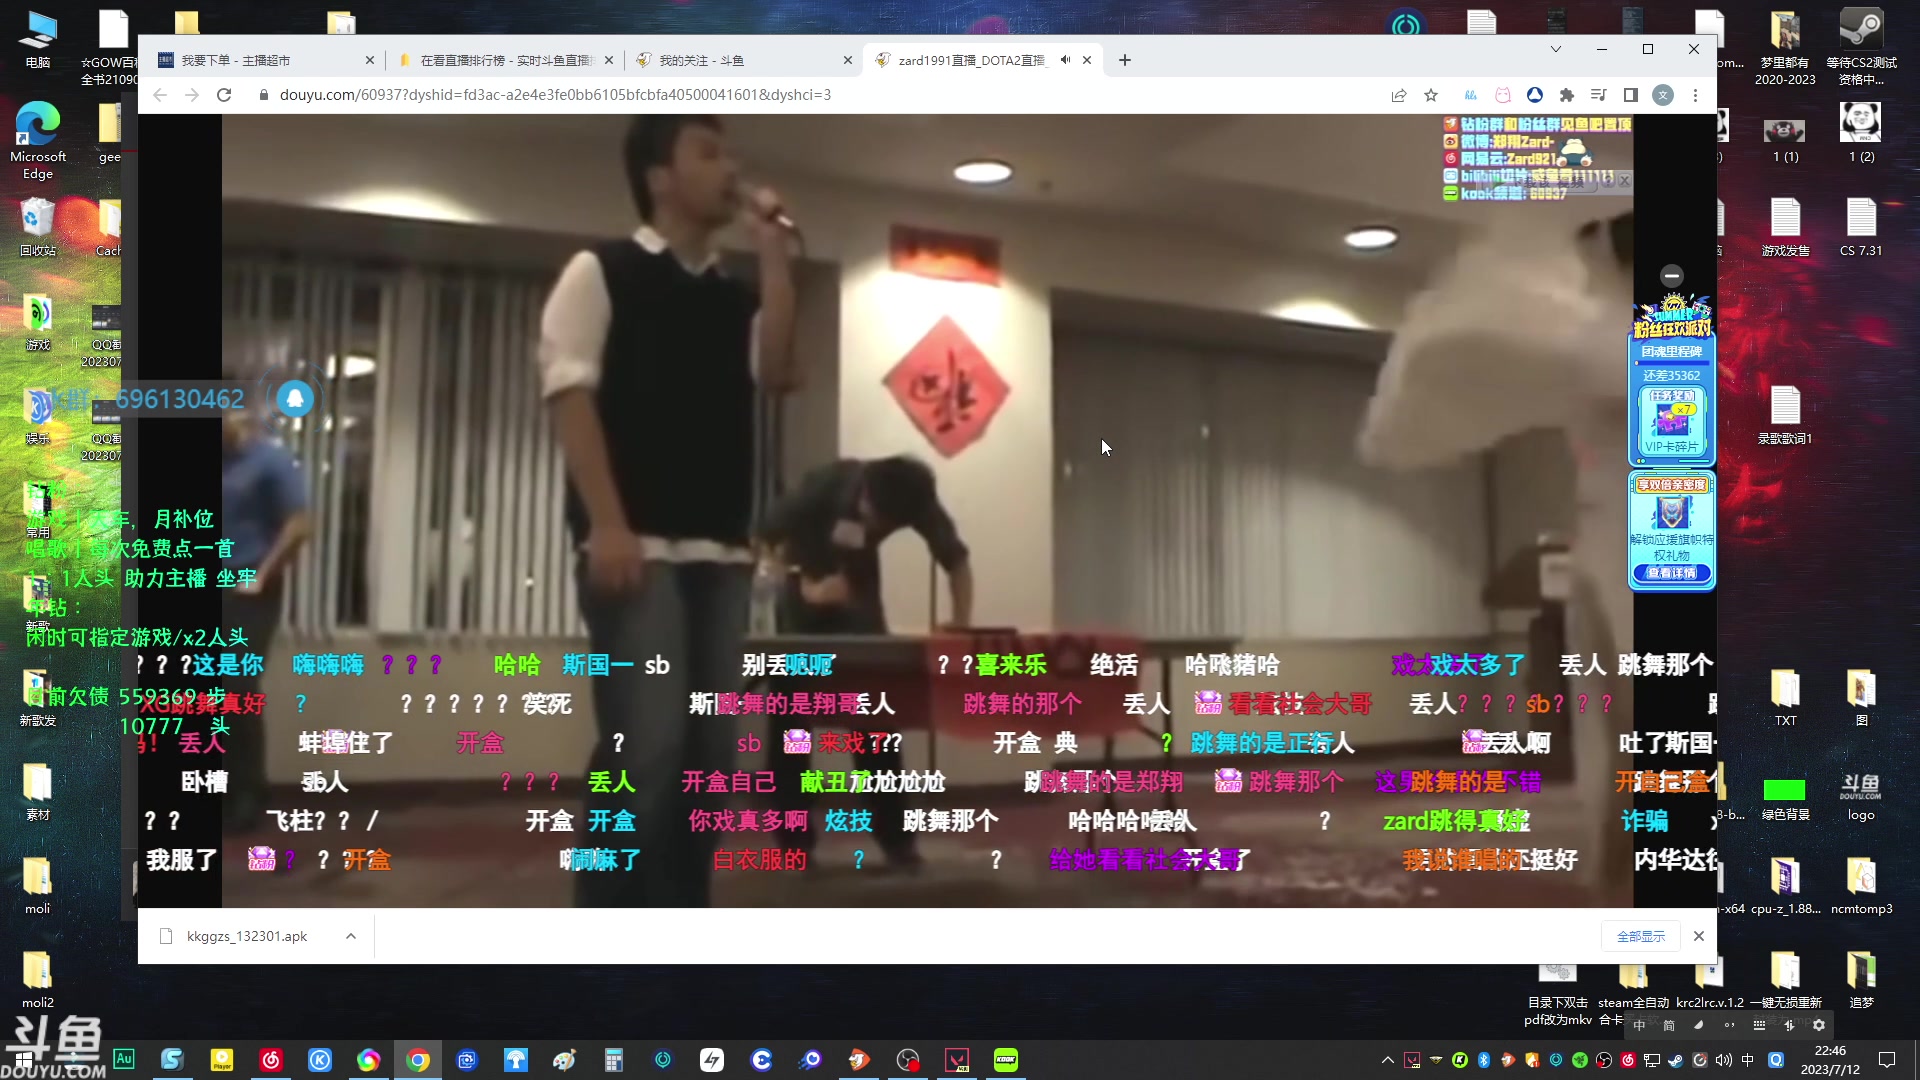Open the hls extension icon

click(x=1471, y=95)
